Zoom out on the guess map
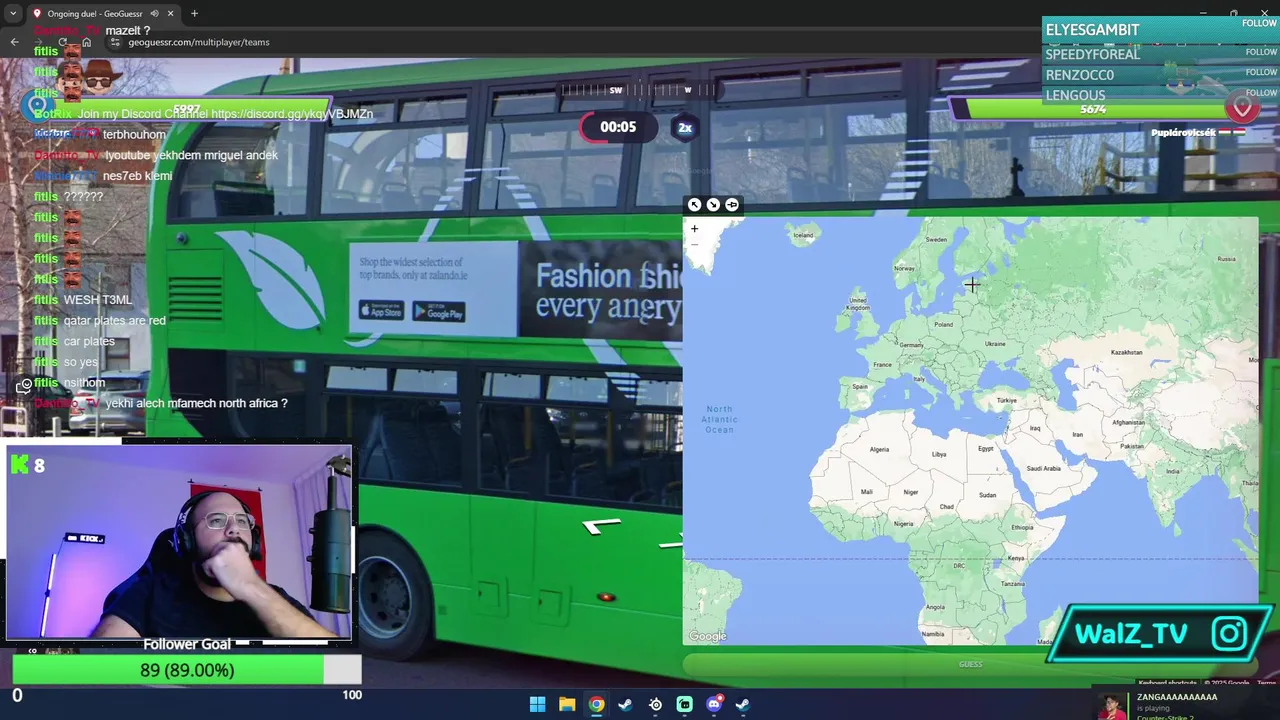Viewport: 1280px width, 720px height. pyautogui.click(x=694, y=245)
